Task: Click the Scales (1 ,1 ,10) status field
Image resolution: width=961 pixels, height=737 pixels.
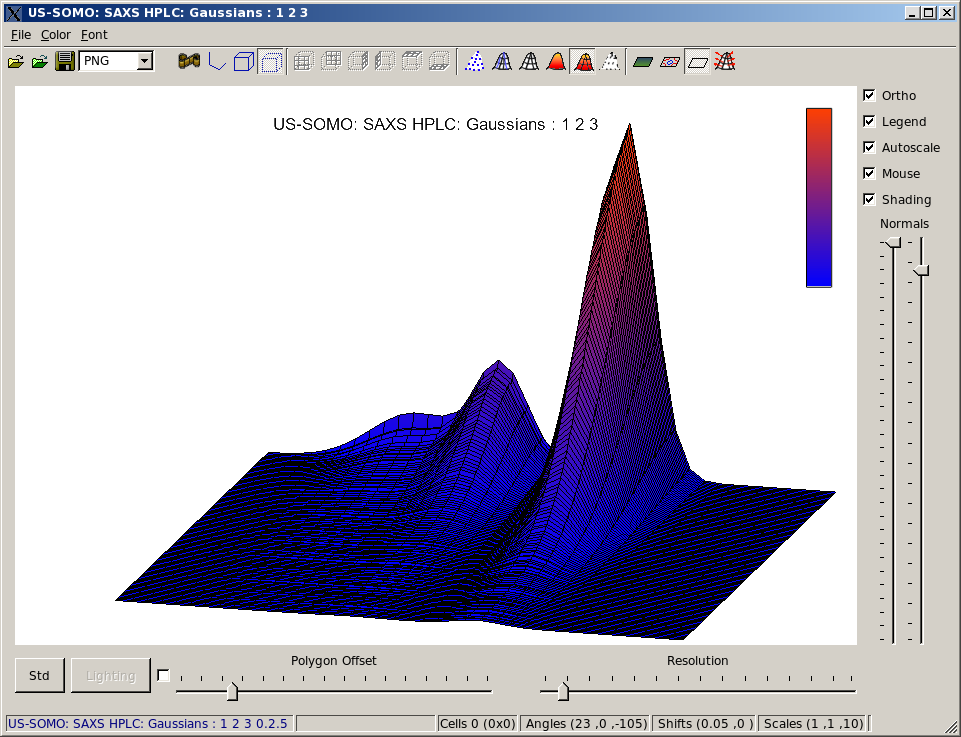Action: [814, 724]
